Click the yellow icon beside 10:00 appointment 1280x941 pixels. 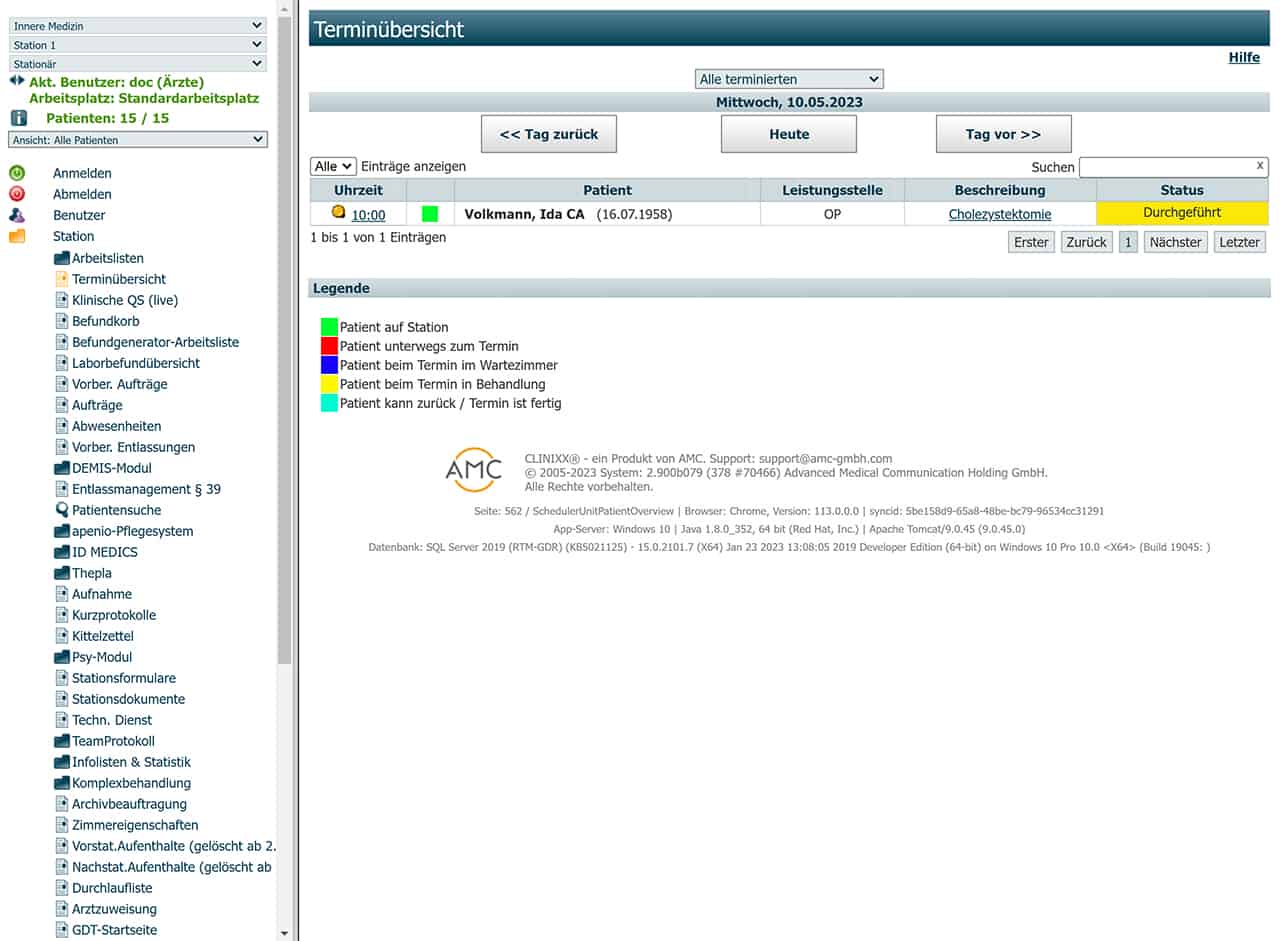pos(339,212)
